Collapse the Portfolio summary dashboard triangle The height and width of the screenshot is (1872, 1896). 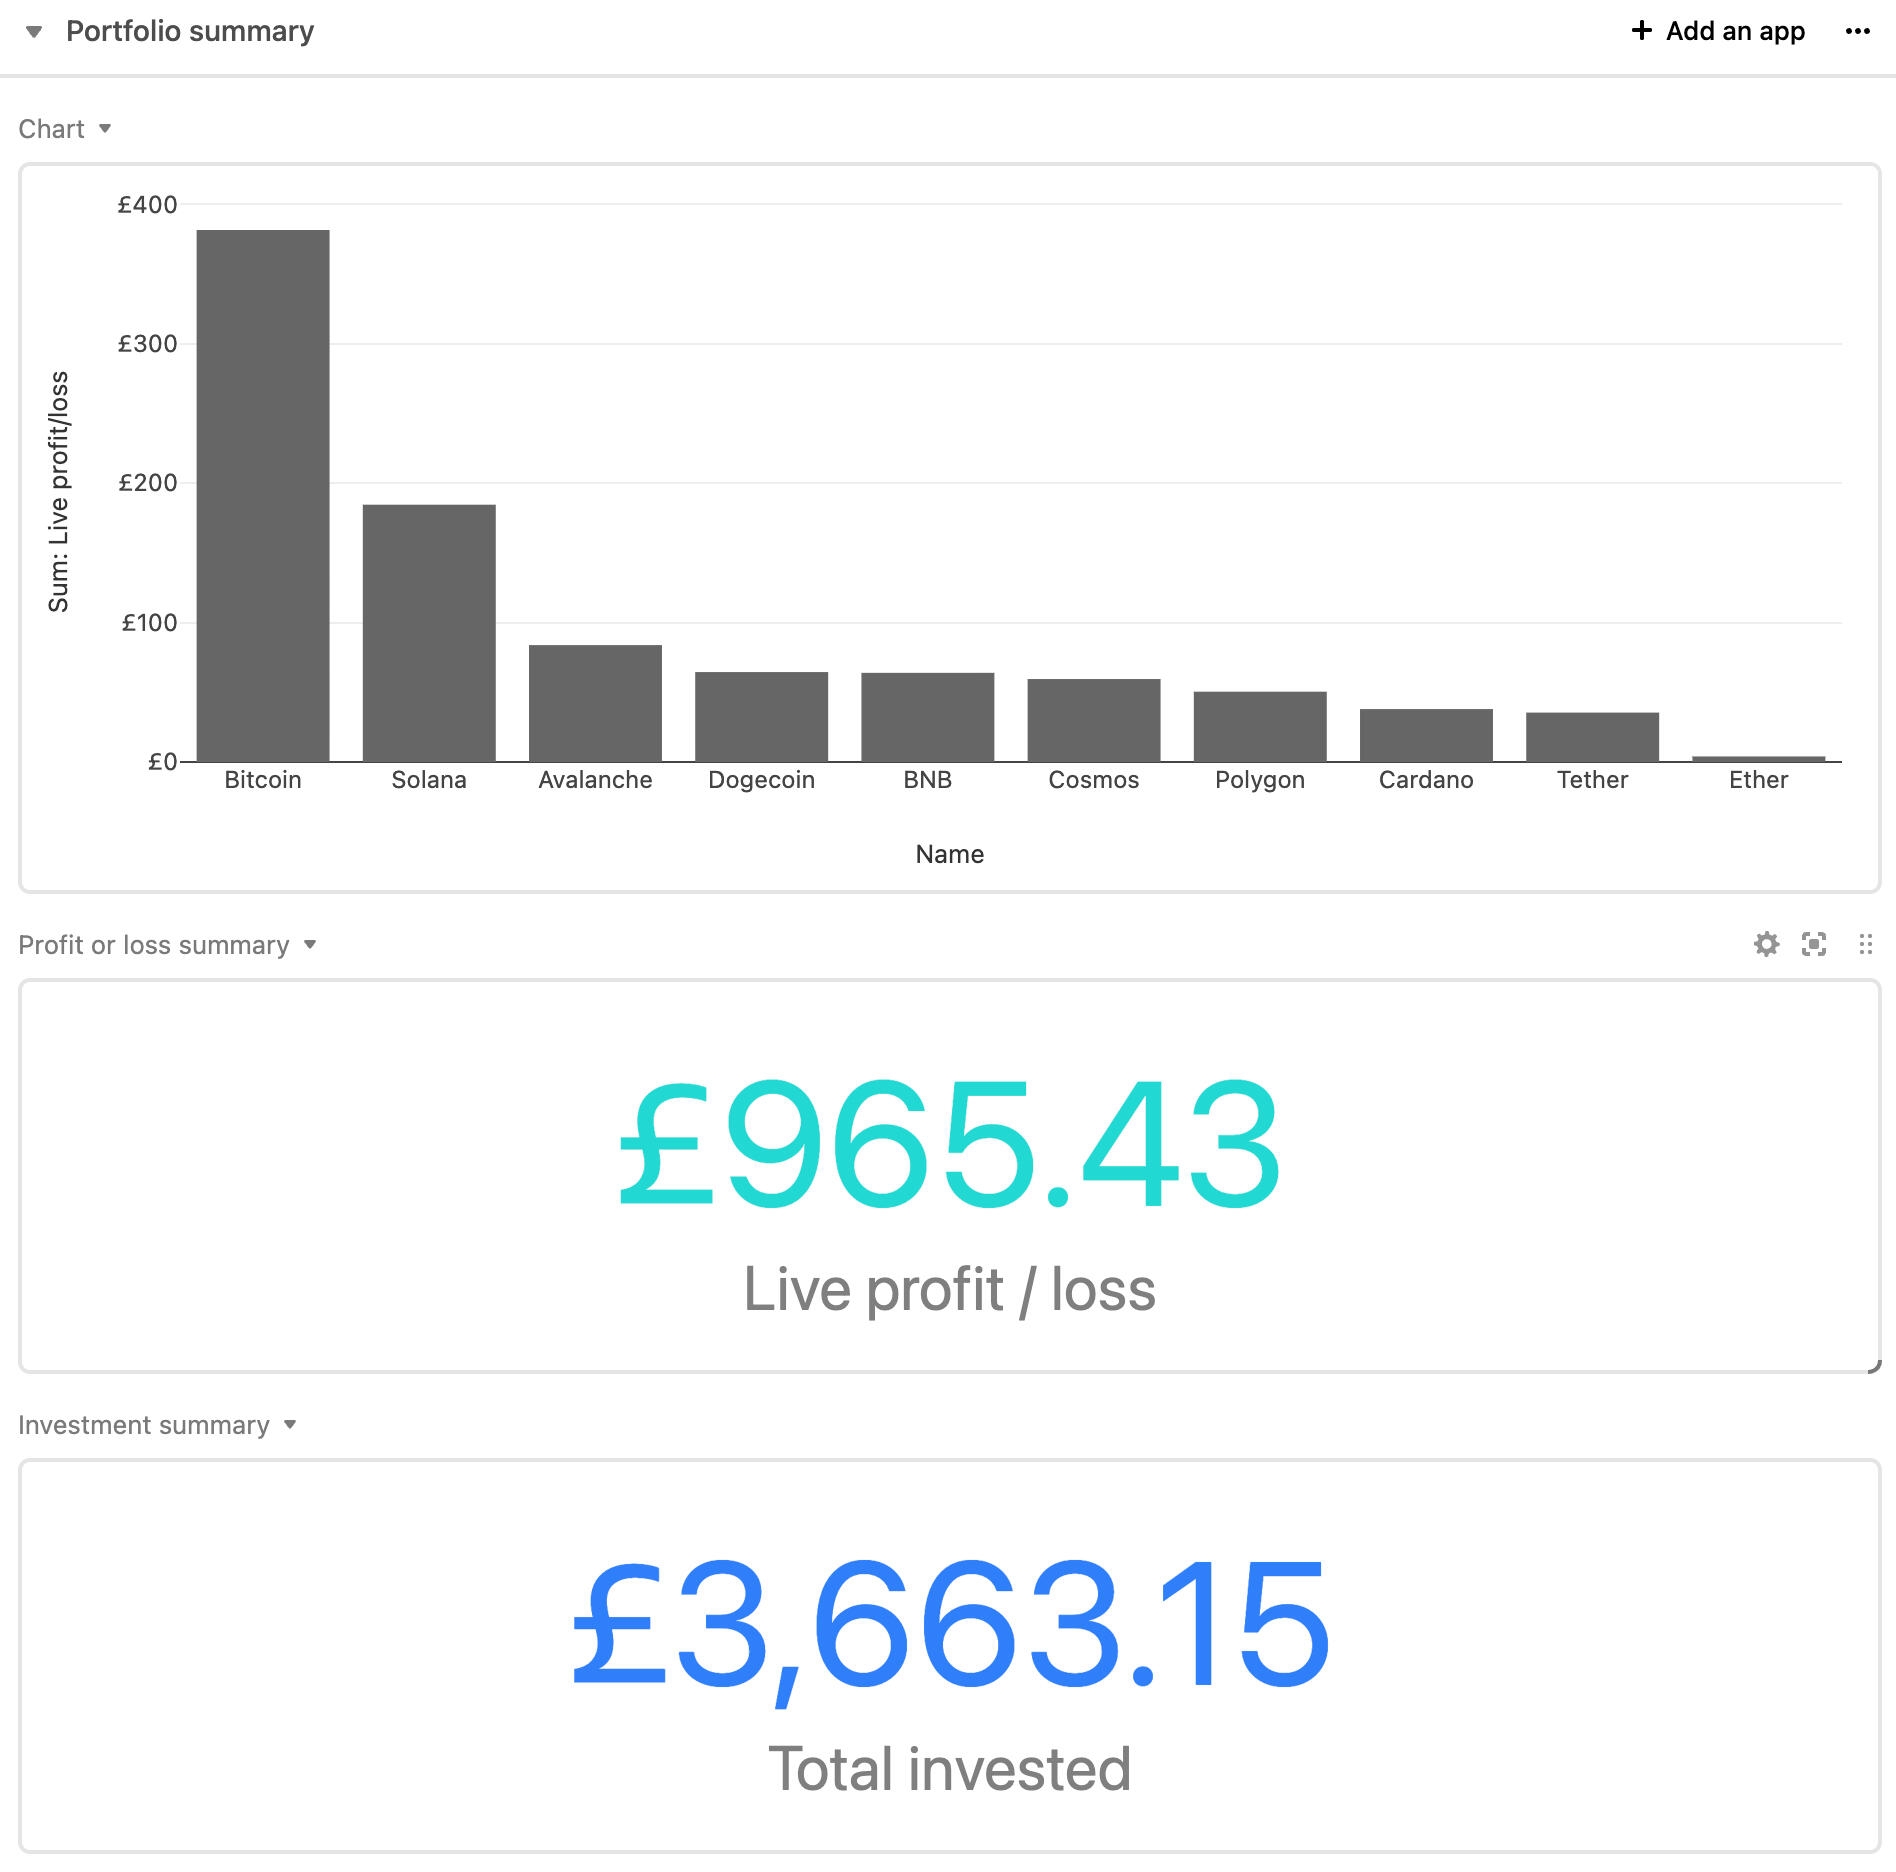click(x=34, y=32)
